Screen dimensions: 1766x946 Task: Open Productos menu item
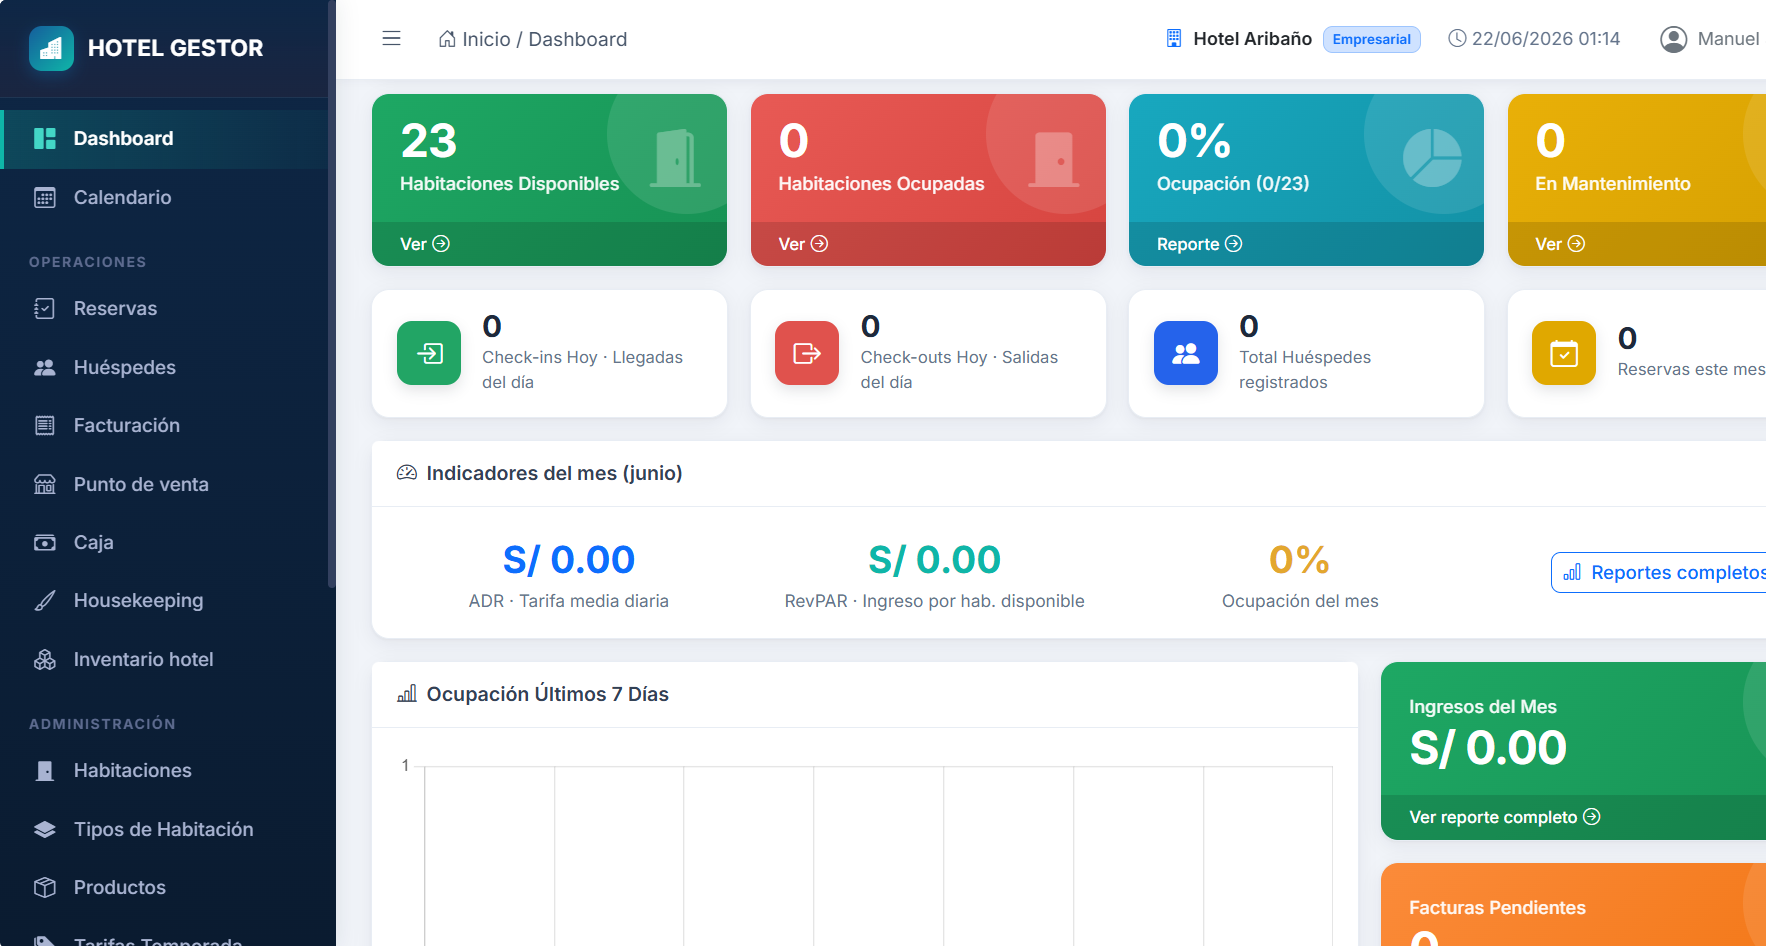(x=166, y=887)
